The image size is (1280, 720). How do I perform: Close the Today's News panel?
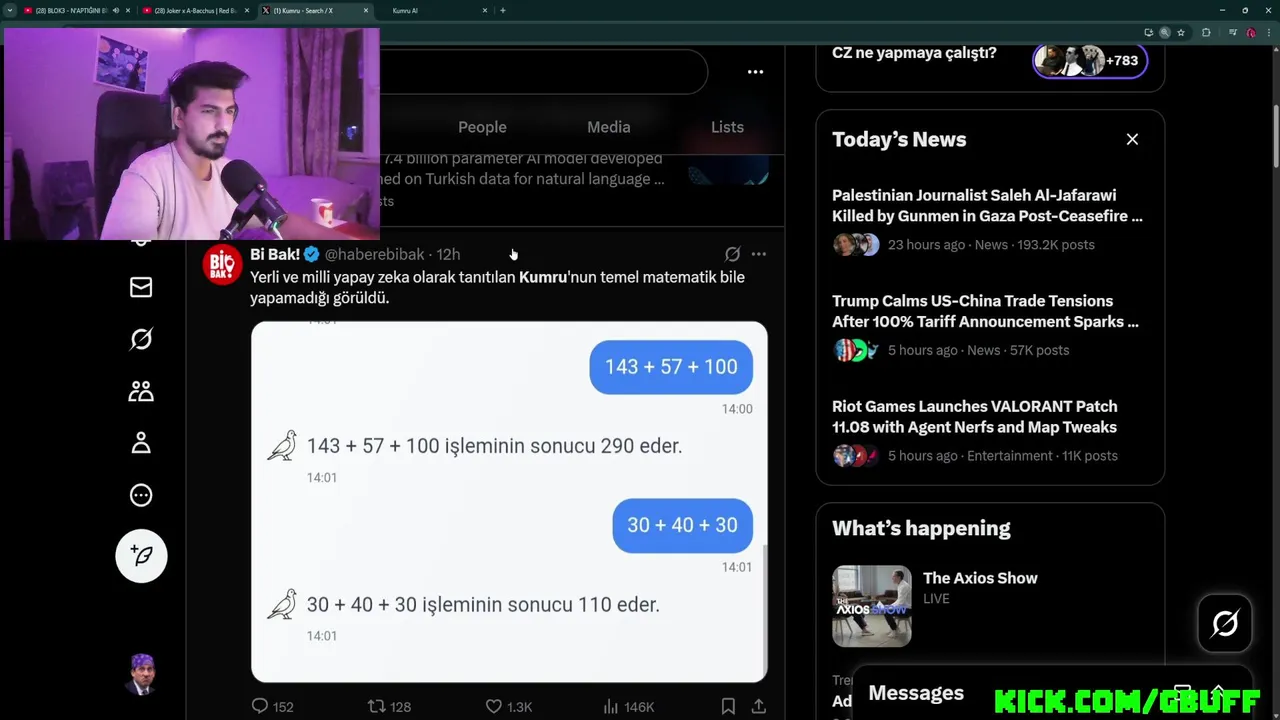1132,140
